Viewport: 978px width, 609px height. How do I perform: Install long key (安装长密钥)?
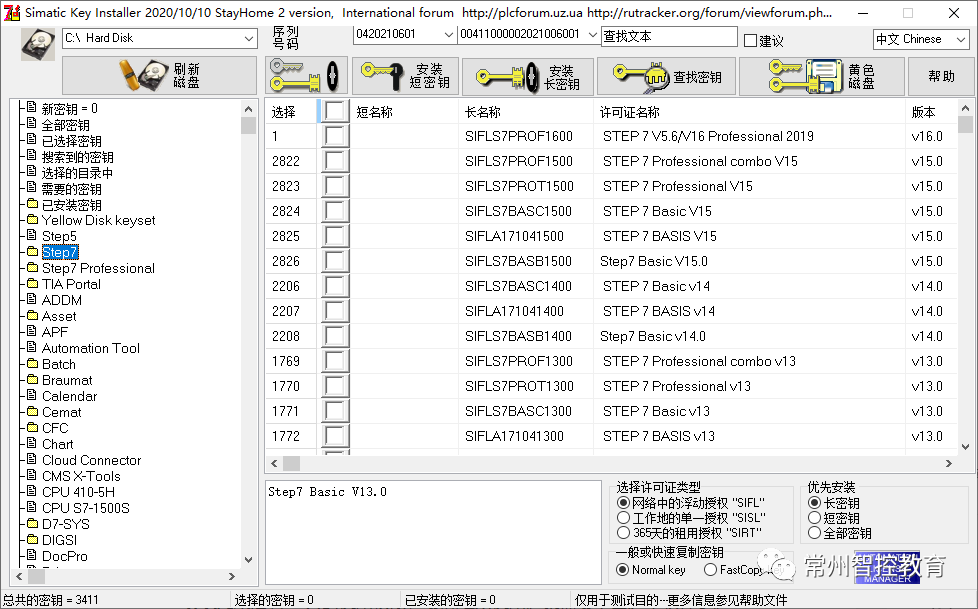(x=528, y=77)
